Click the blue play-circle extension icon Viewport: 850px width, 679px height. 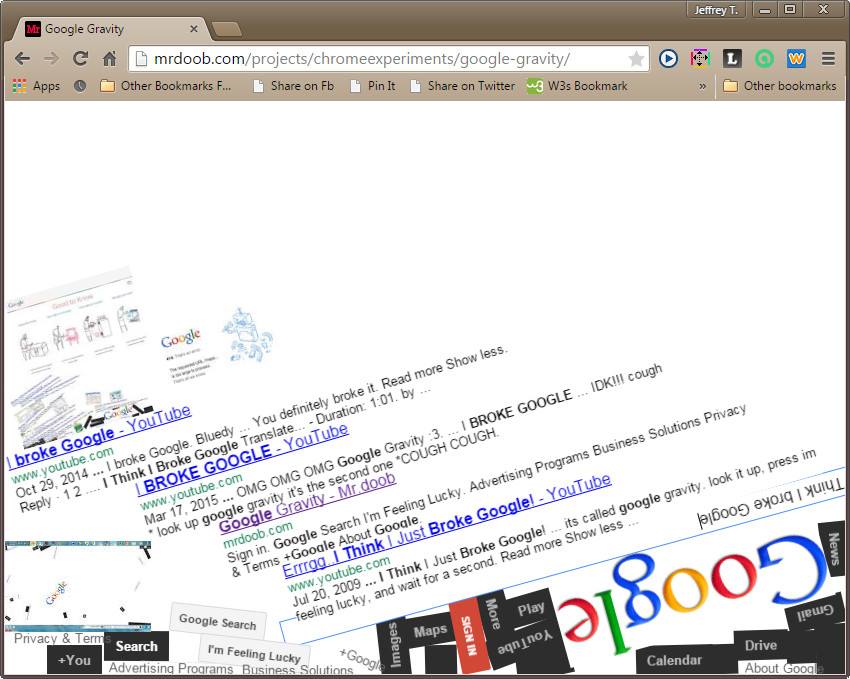(668, 59)
